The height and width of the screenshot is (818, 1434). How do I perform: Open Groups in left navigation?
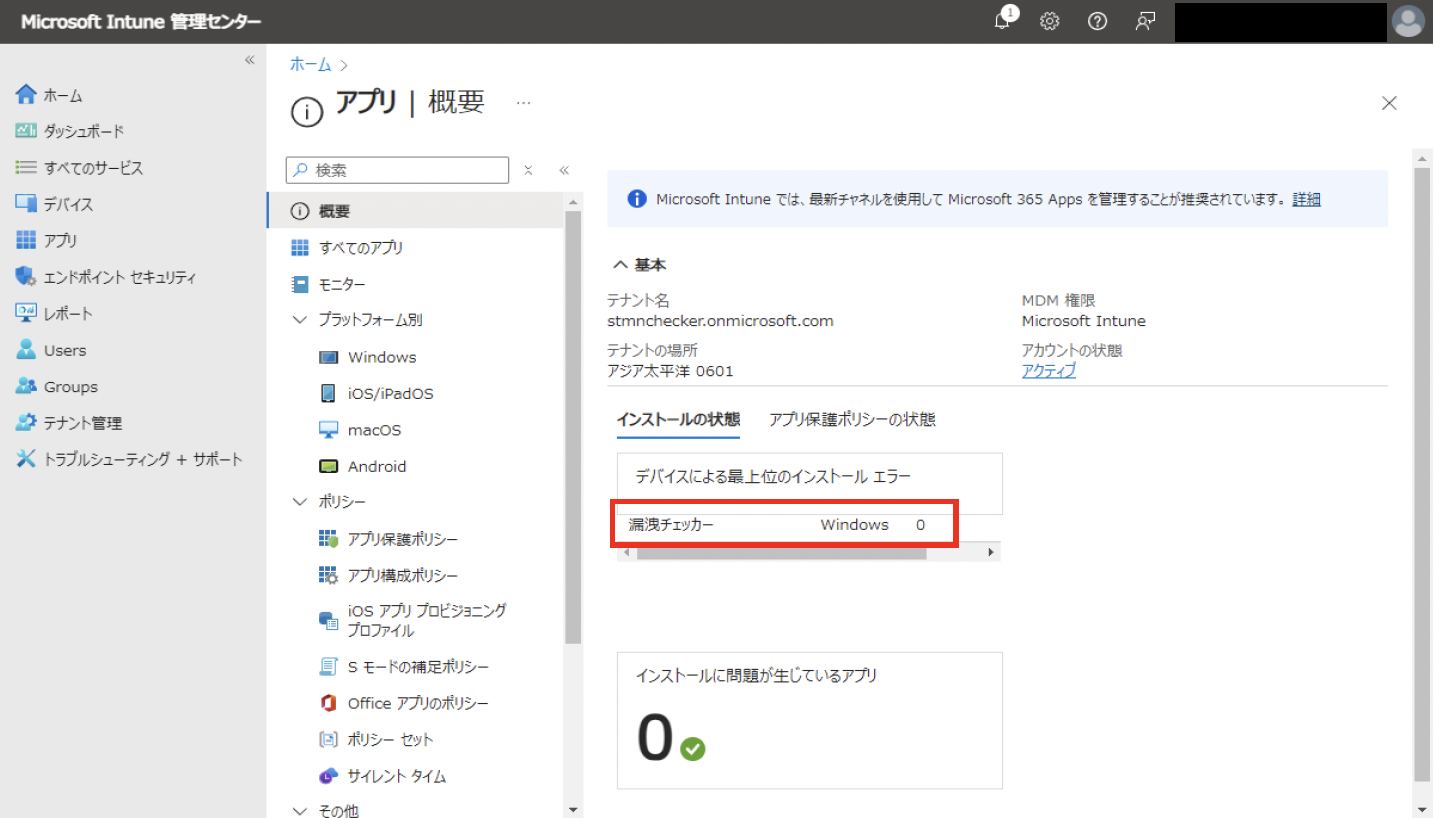57,386
